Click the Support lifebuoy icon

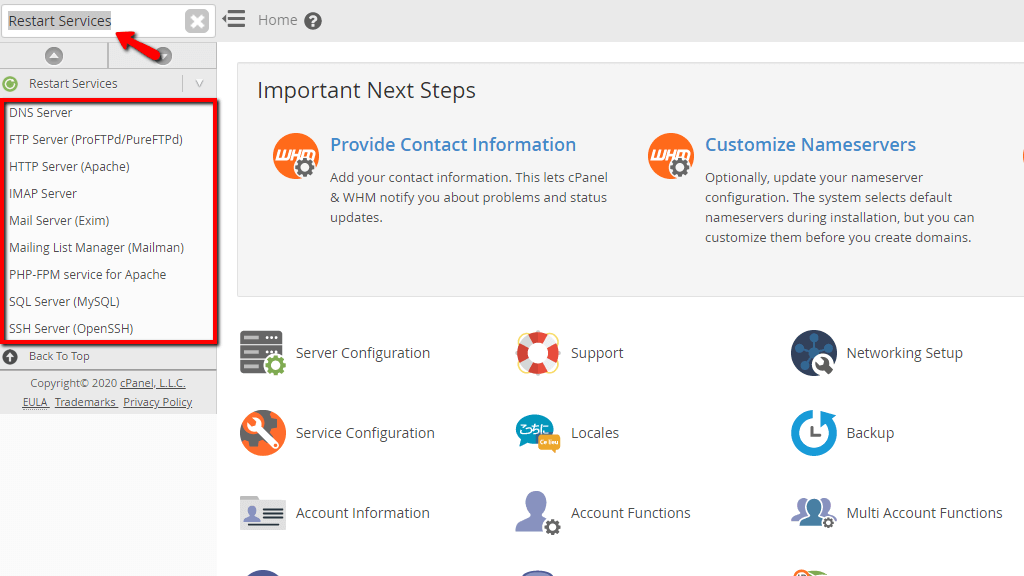537,353
